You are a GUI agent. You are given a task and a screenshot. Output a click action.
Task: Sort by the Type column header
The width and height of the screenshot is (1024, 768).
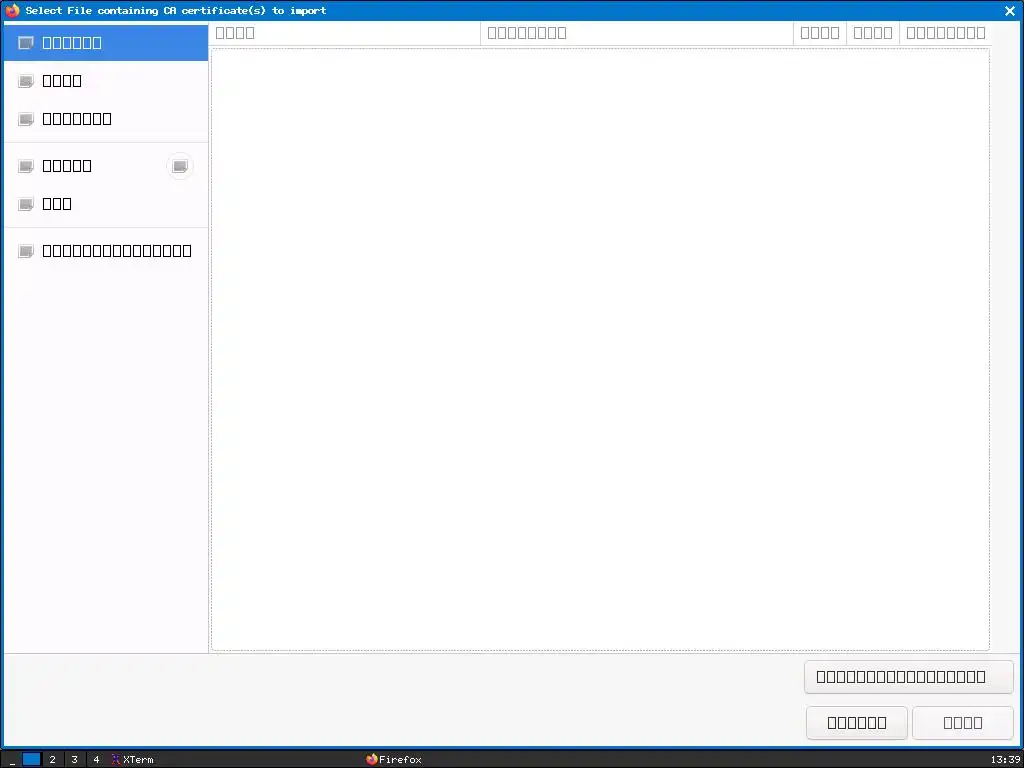pyautogui.click(x=872, y=33)
